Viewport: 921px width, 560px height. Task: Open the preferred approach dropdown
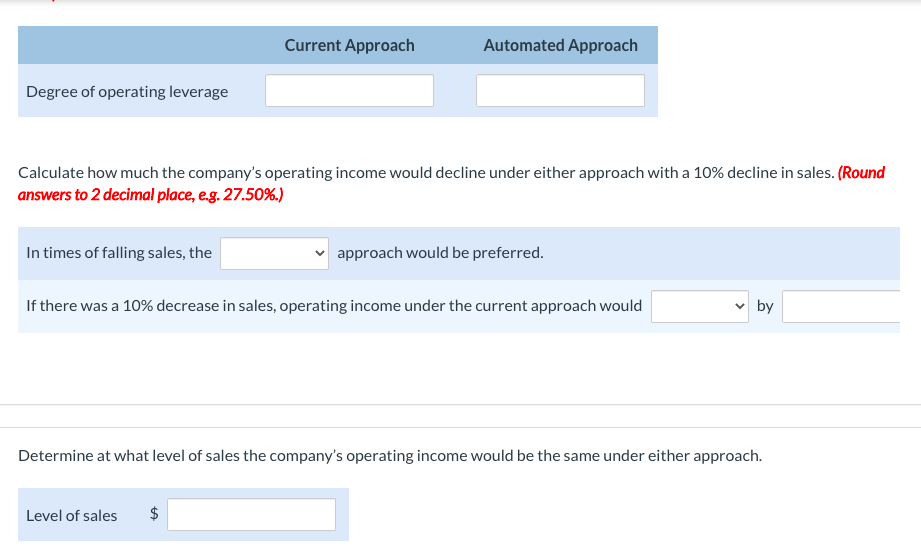[274, 253]
